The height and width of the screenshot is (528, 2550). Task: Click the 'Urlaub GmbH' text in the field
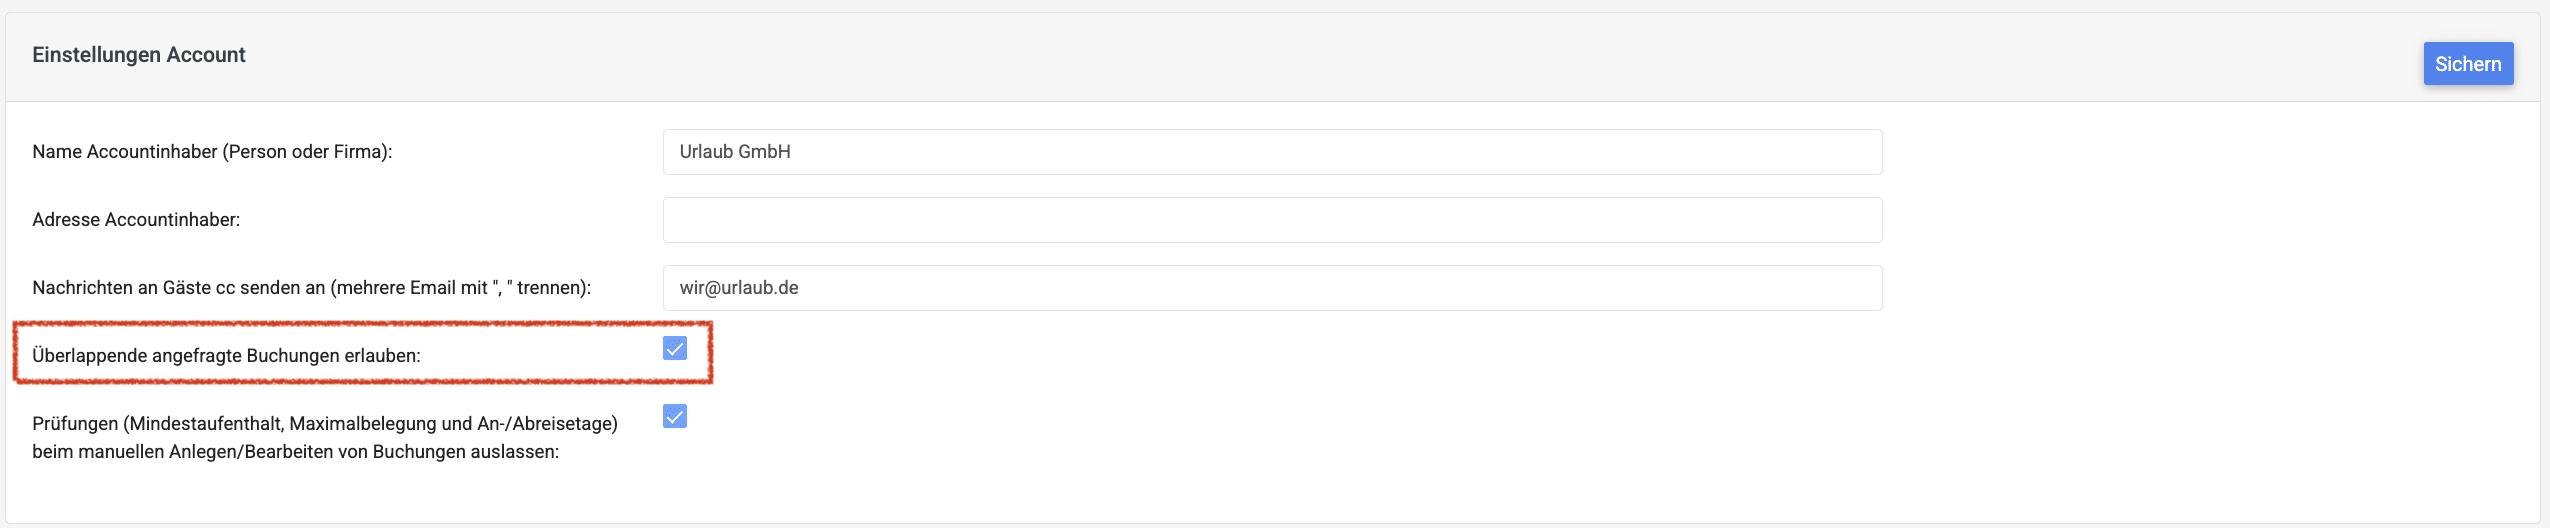(x=735, y=152)
